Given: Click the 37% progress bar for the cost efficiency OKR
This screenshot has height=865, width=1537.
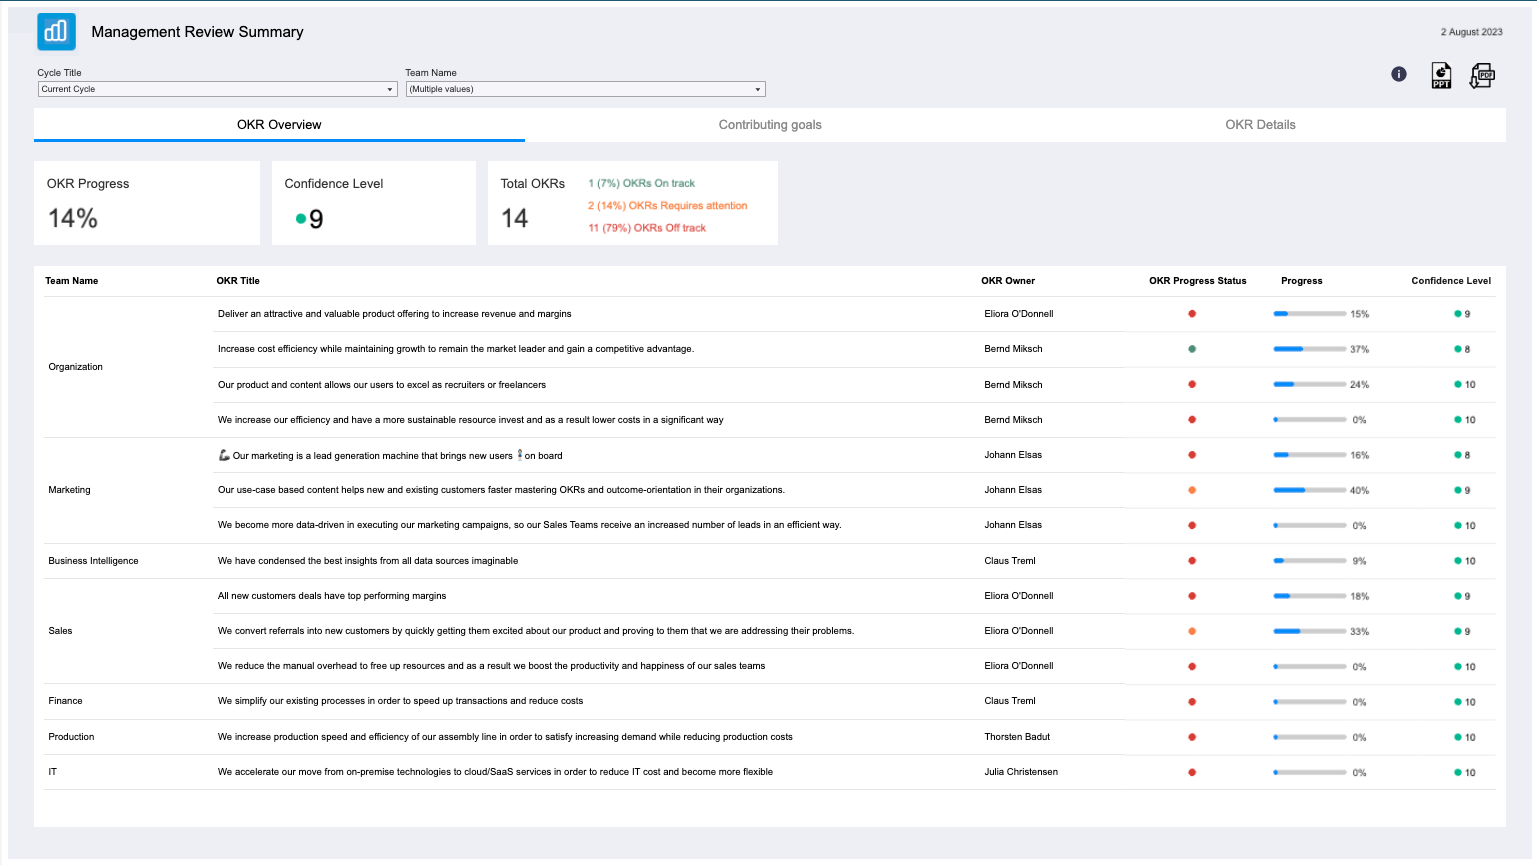Looking at the screenshot, I should [x=1310, y=349].
